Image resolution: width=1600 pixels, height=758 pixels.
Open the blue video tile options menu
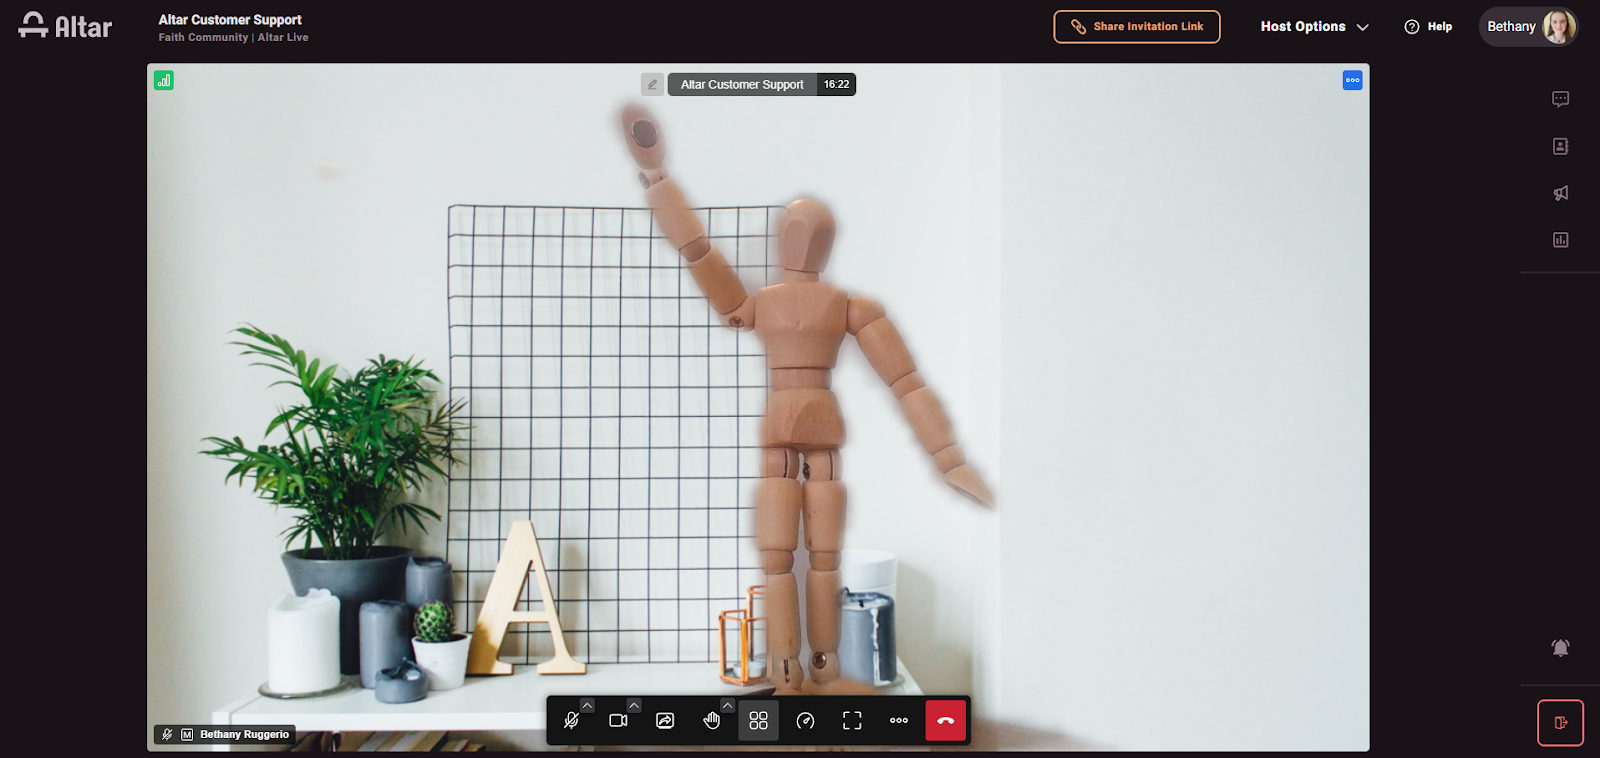coord(1352,80)
